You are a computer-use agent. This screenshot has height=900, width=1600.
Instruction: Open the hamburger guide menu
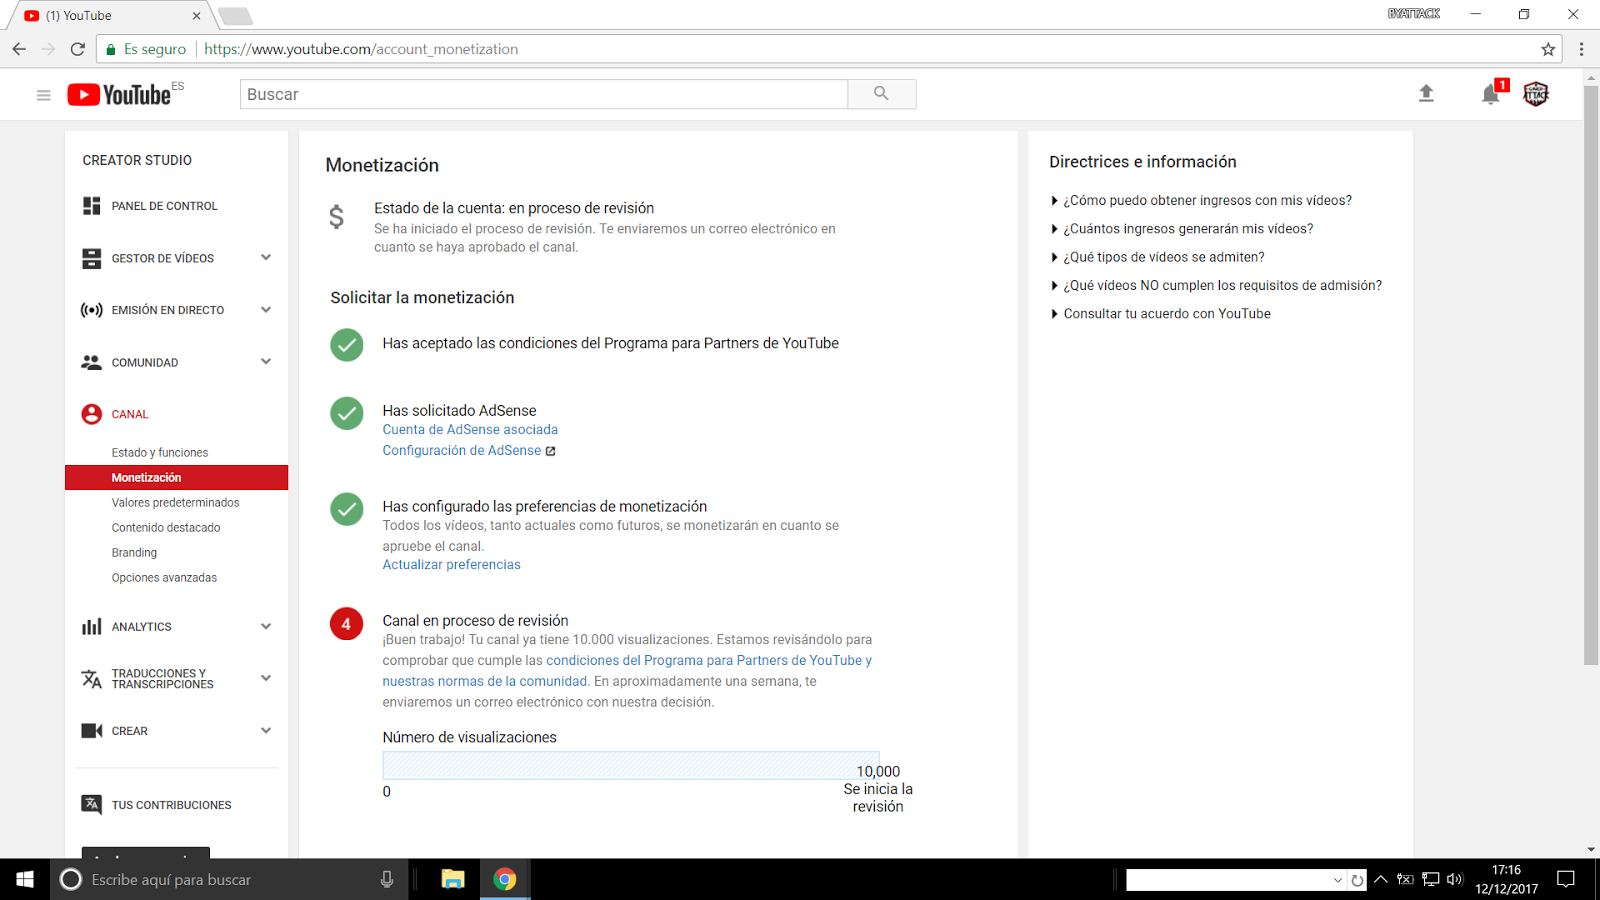point(43,95)
